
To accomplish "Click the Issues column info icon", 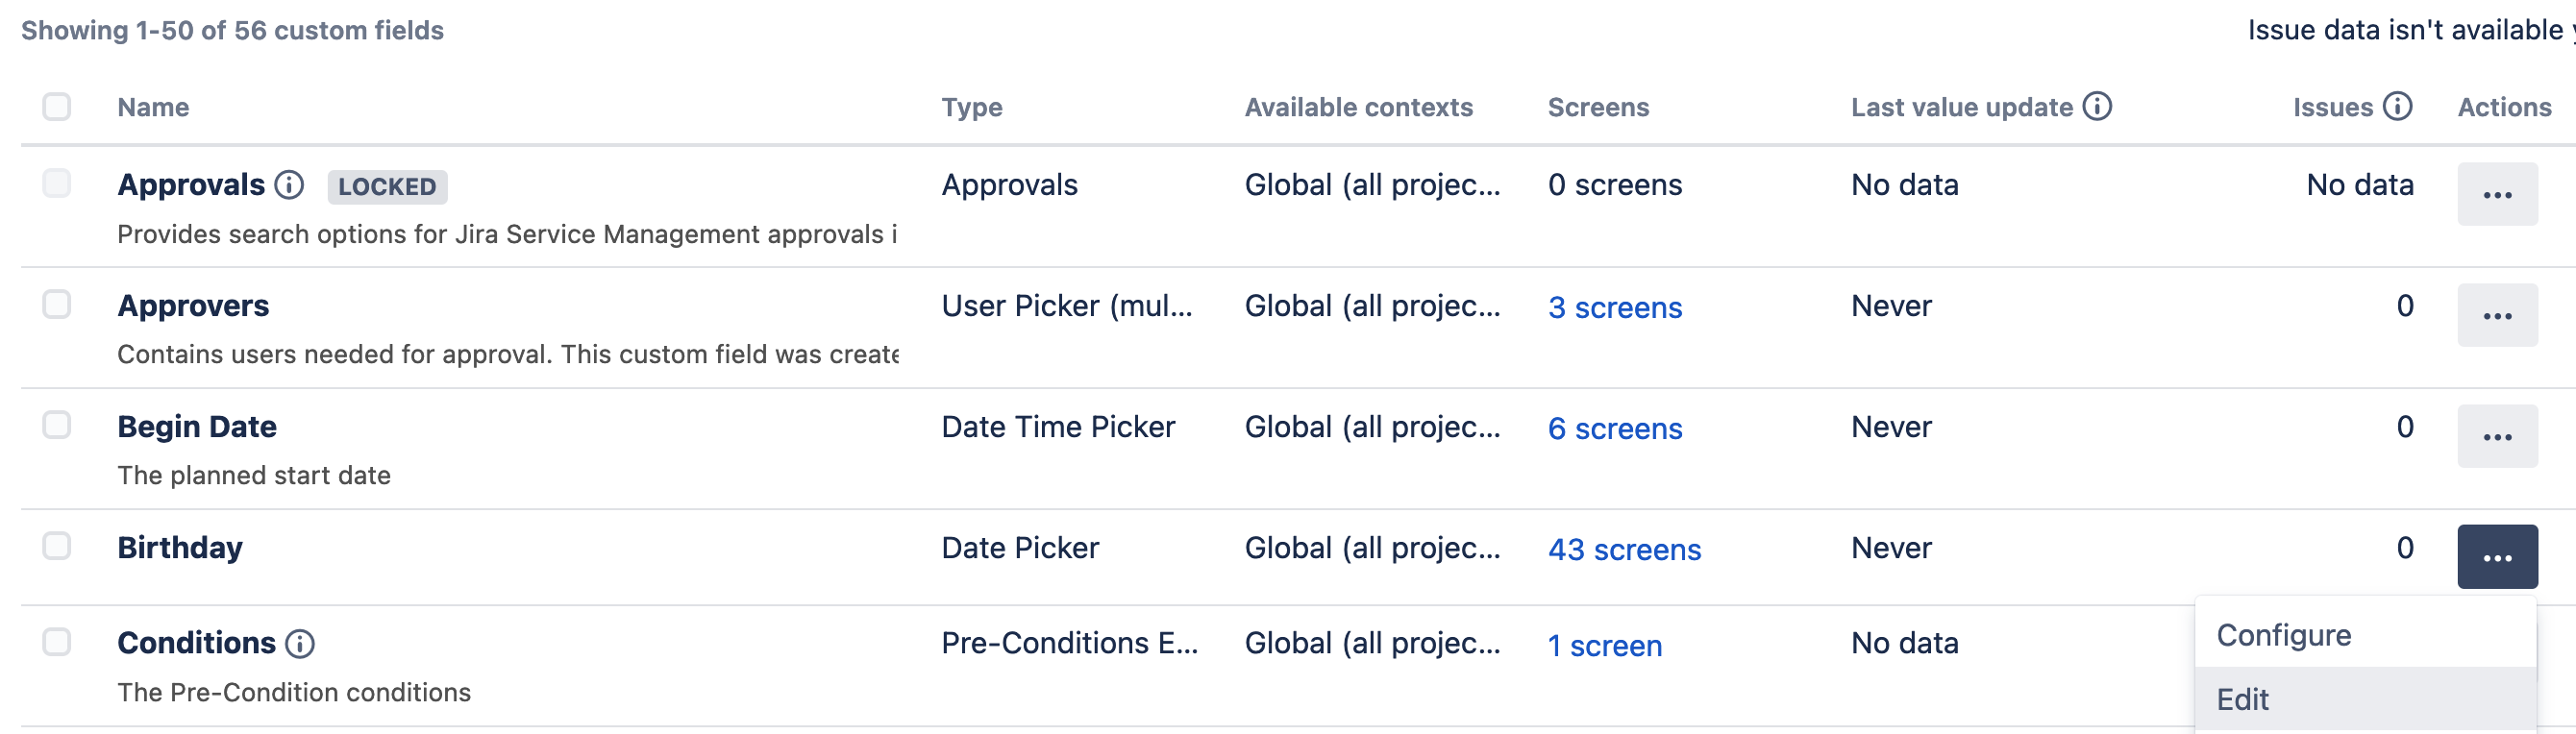I will click(x=2397, y=106).
